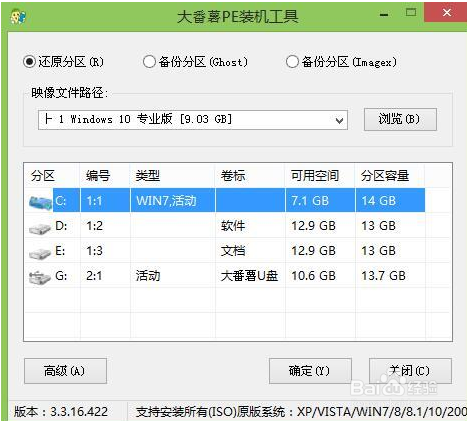This screenshot has height=421, width=467.
Task: Click the 分区容量 column header
Action: click(385, 176)
